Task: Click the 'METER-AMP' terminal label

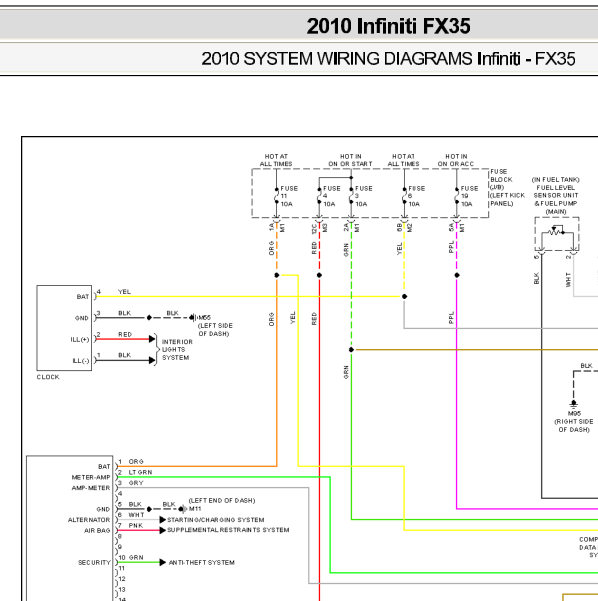Action: point(91,478)
